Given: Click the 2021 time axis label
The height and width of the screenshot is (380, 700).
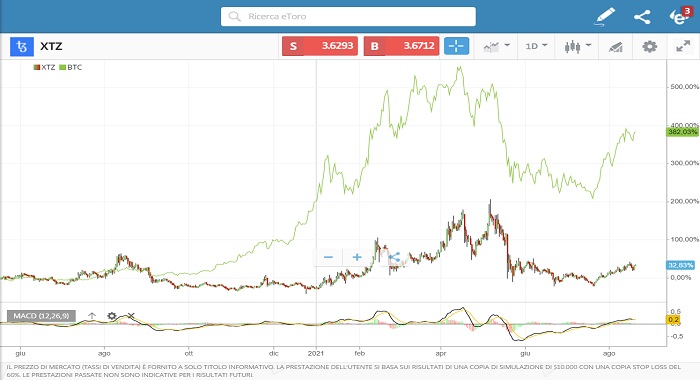Looking at the screenshot, I should tap(316, 353).
